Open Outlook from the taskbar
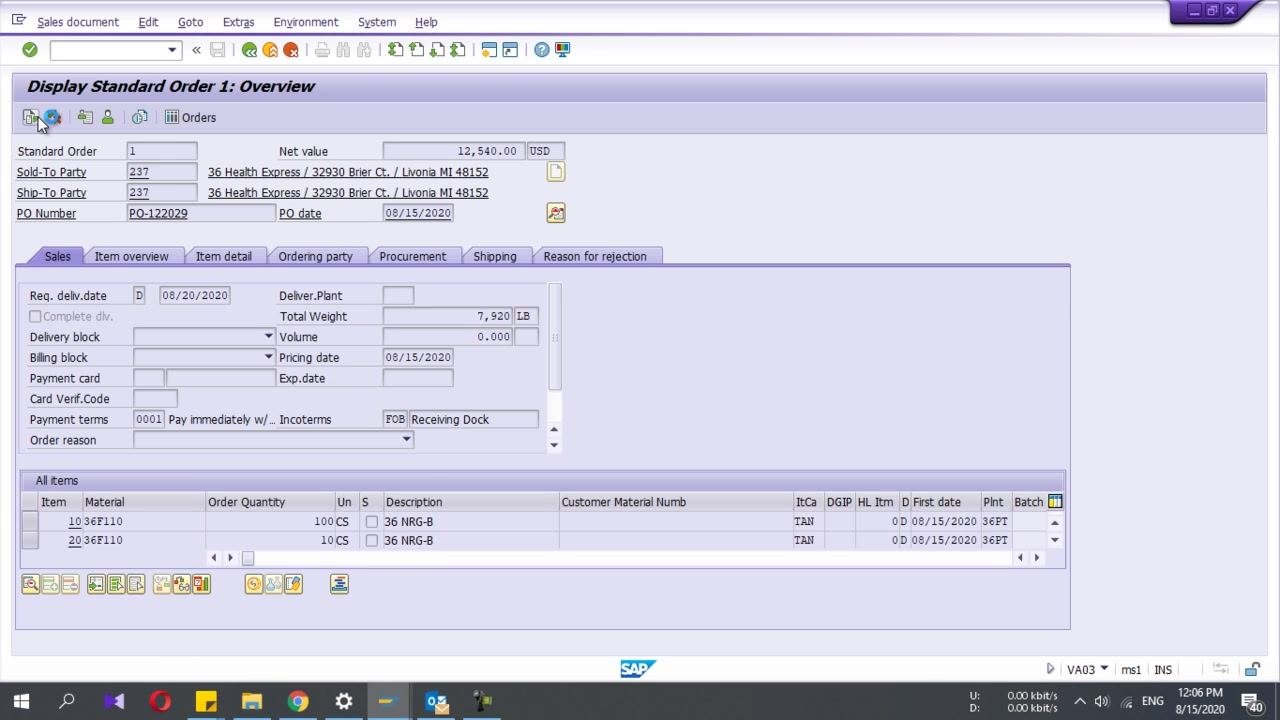 point(437,701)
